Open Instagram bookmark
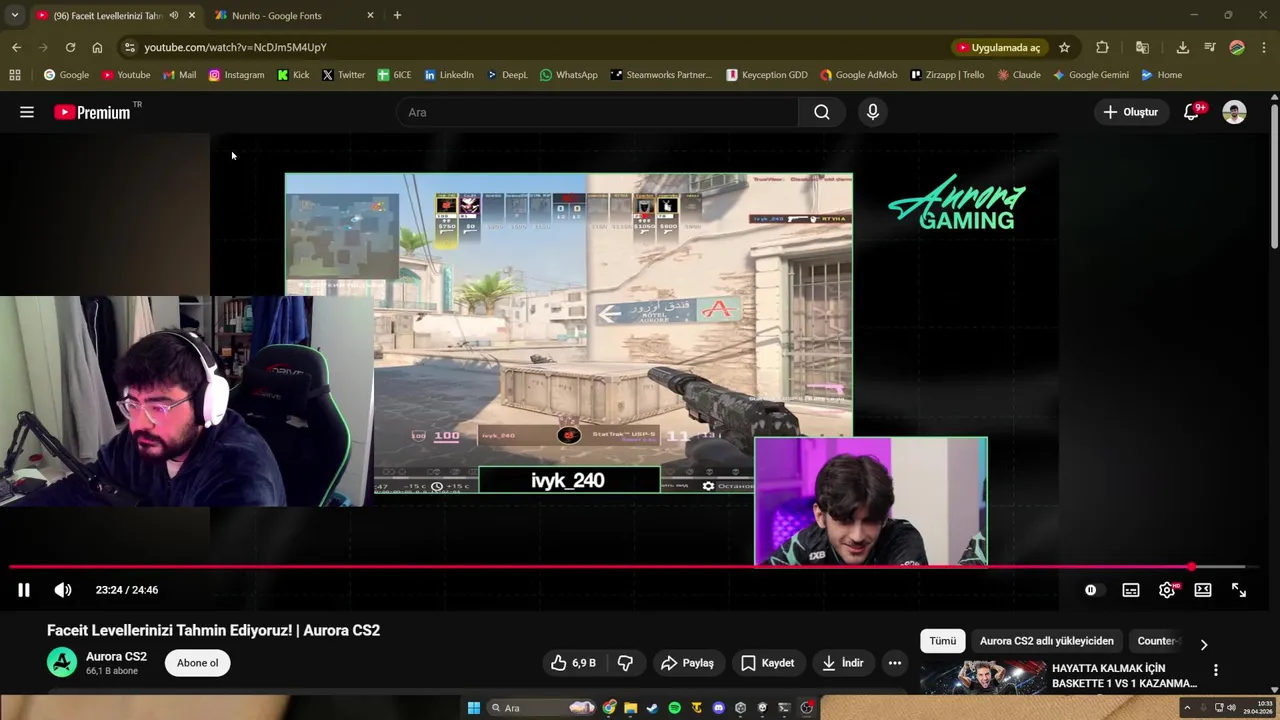This screenshot has width=1280, height=720. [x=236, y=75]
